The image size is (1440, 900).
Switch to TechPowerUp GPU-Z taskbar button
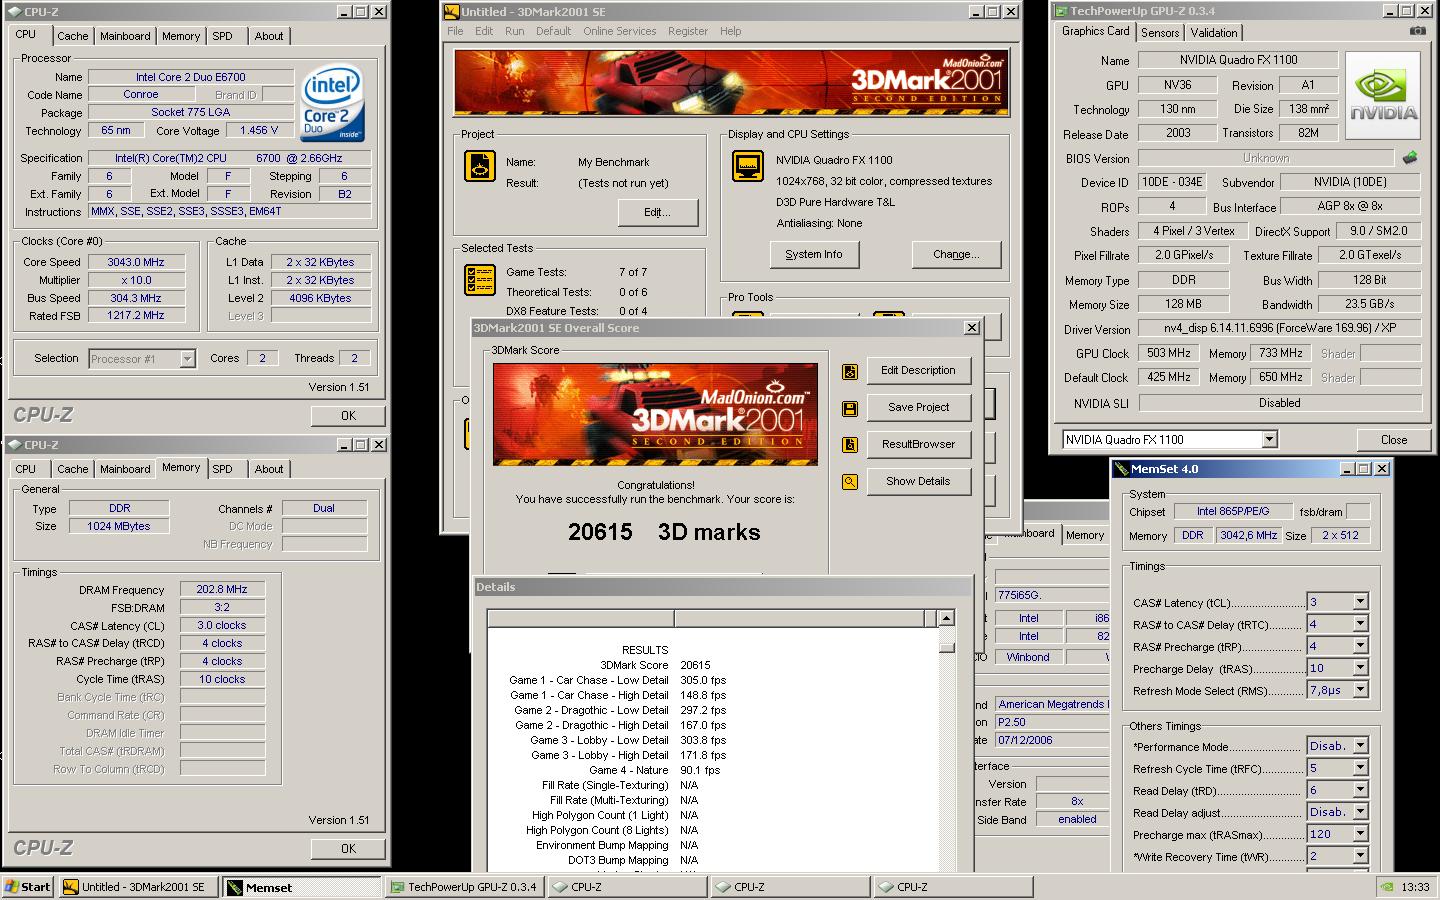[x=465, y=887]
